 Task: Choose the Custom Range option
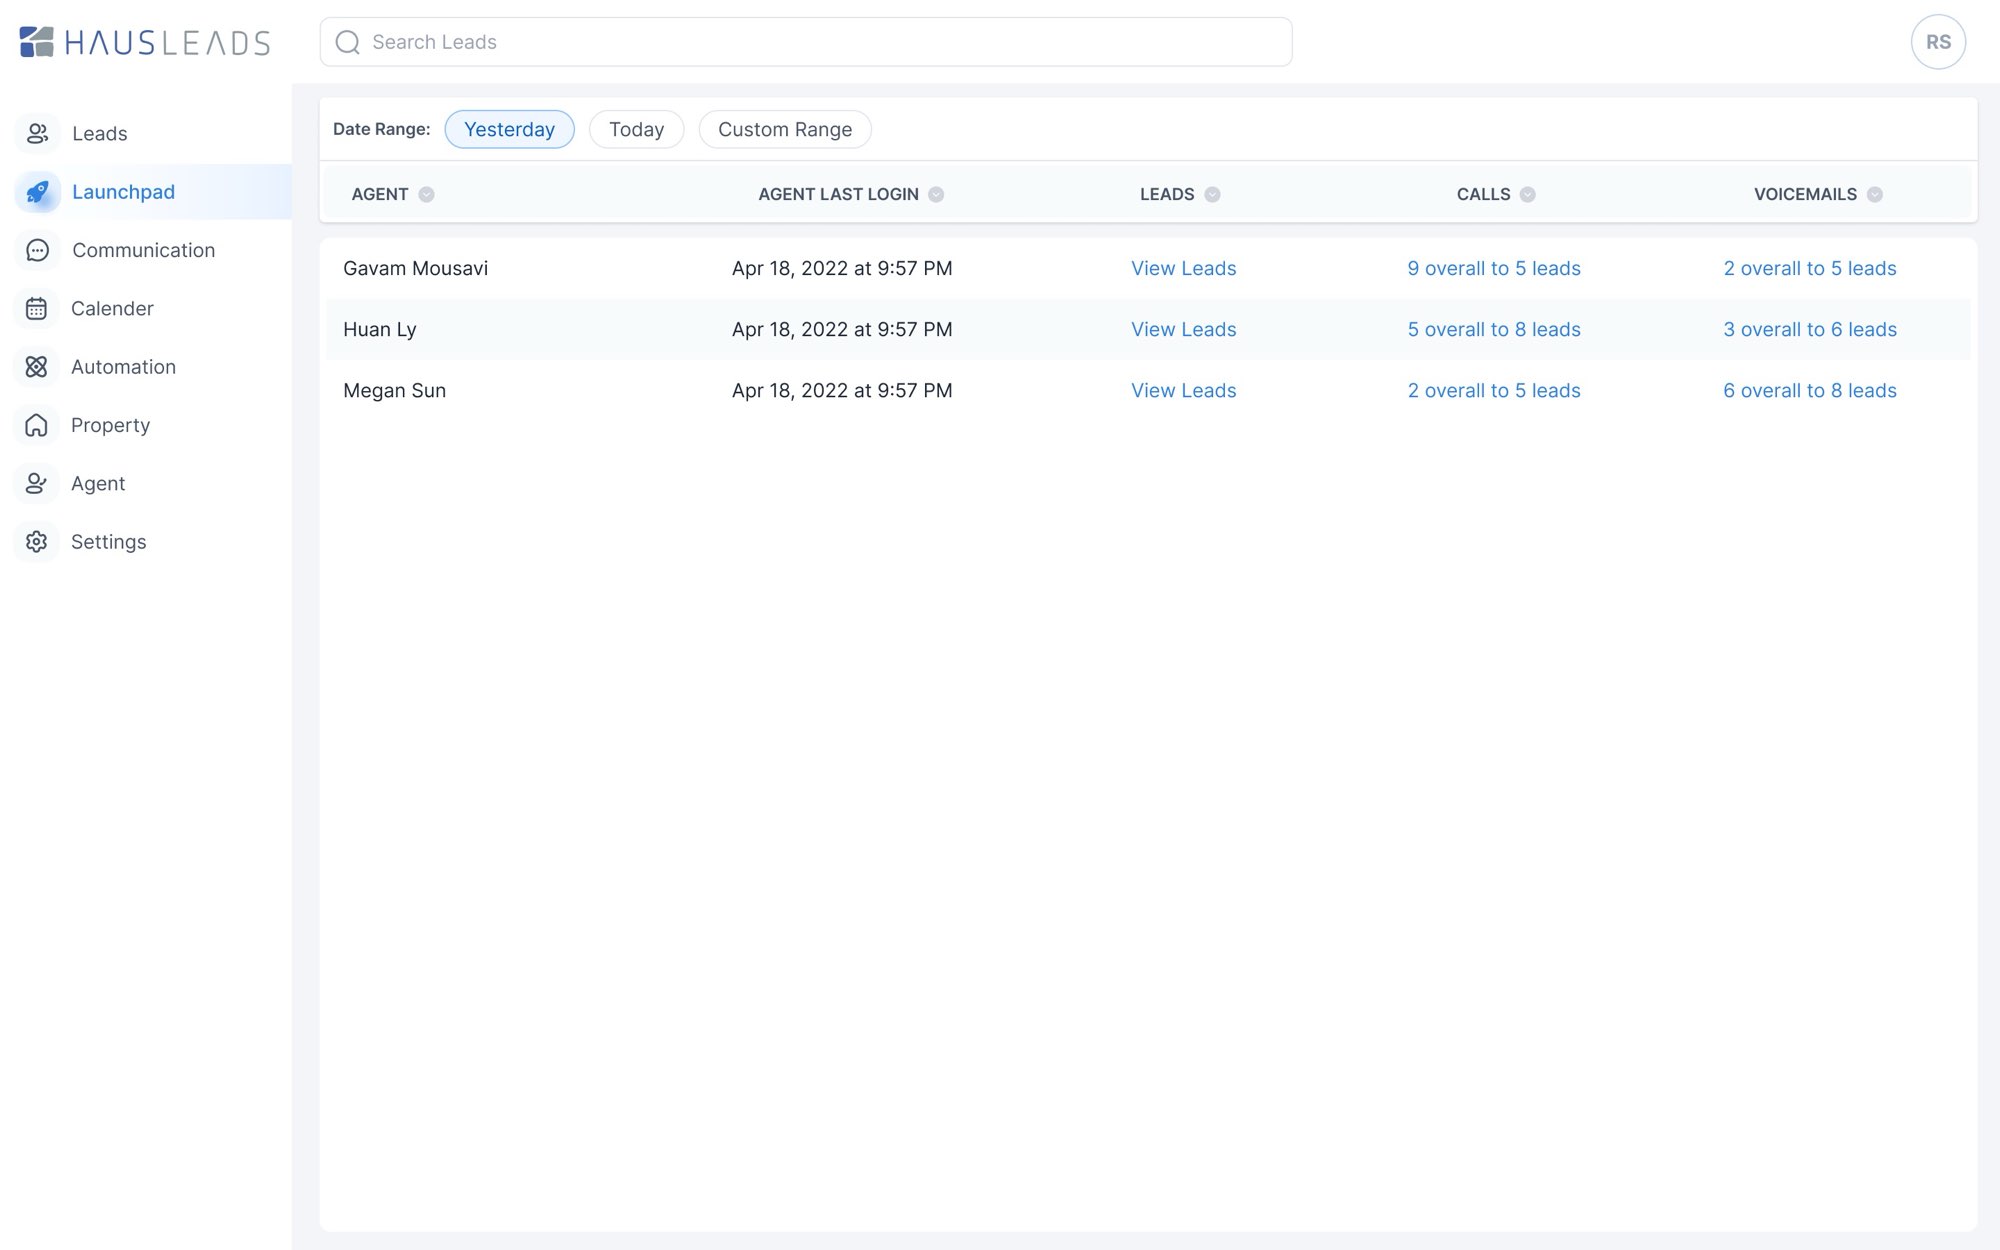(x=785, y=129)
